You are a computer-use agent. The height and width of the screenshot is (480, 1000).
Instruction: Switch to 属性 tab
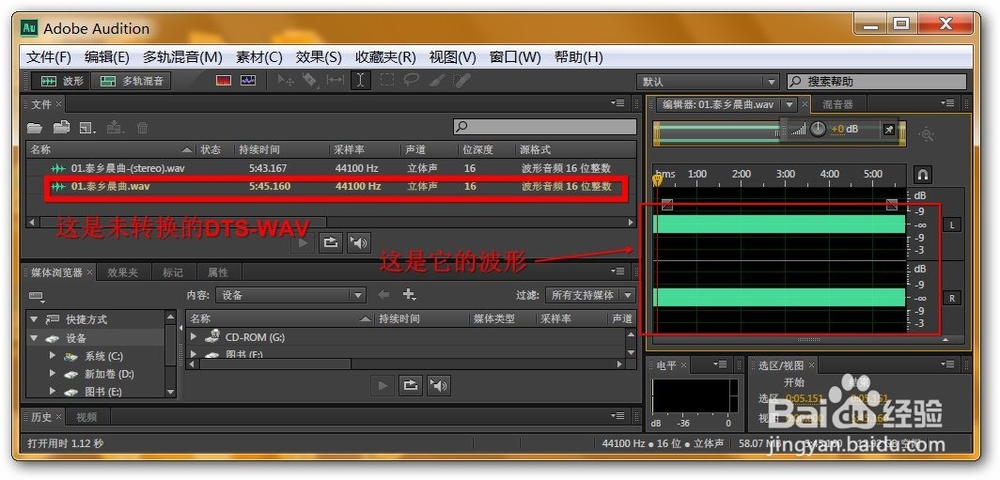(217, 272)
